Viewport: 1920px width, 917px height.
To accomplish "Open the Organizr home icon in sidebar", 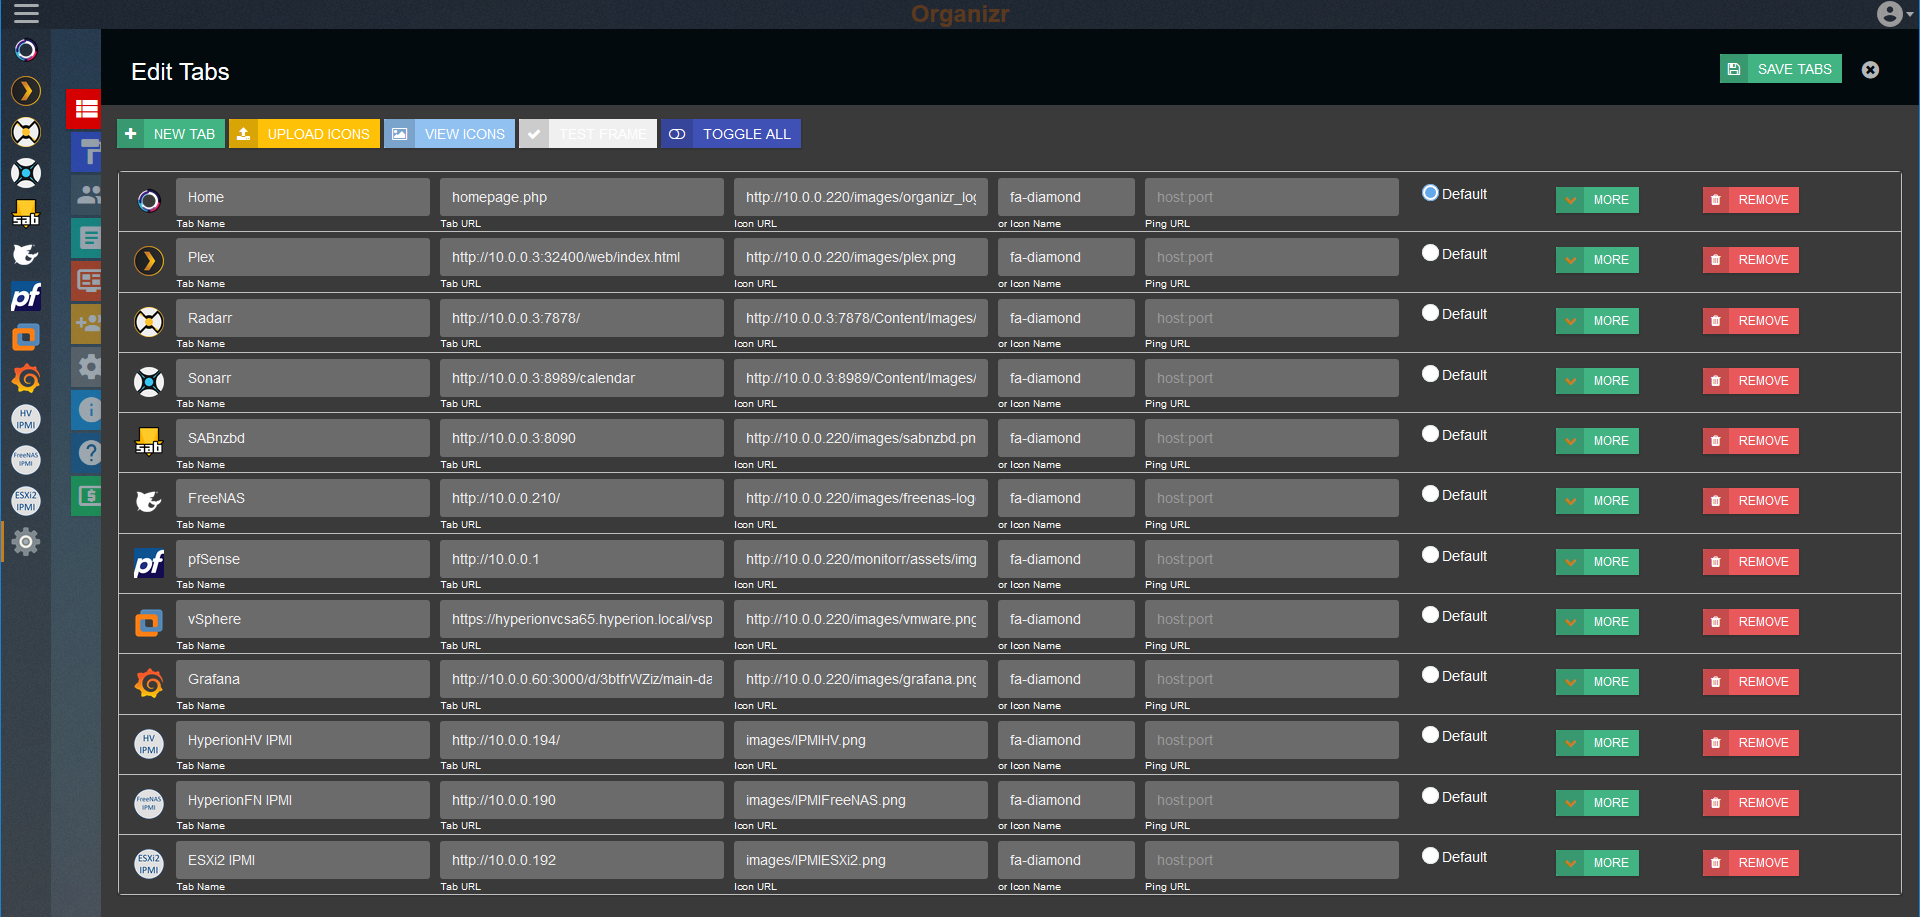I will (26, 50).
